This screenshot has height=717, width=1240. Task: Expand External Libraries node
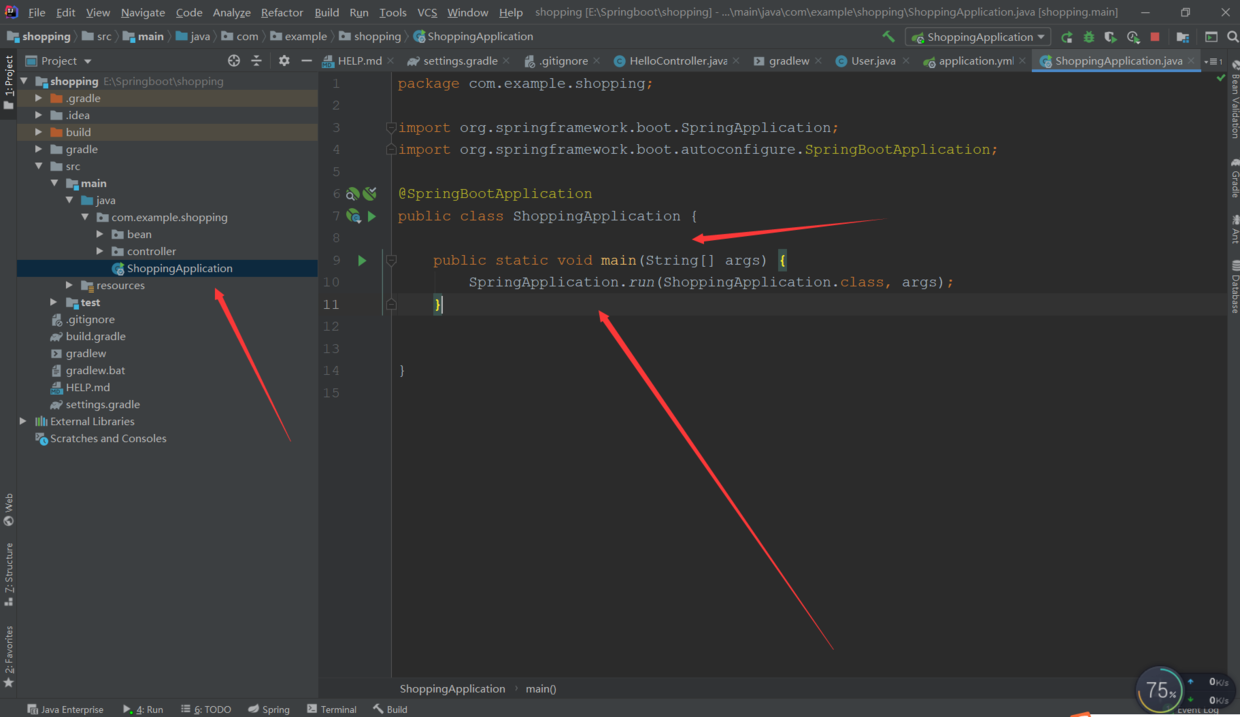[23, 421]
